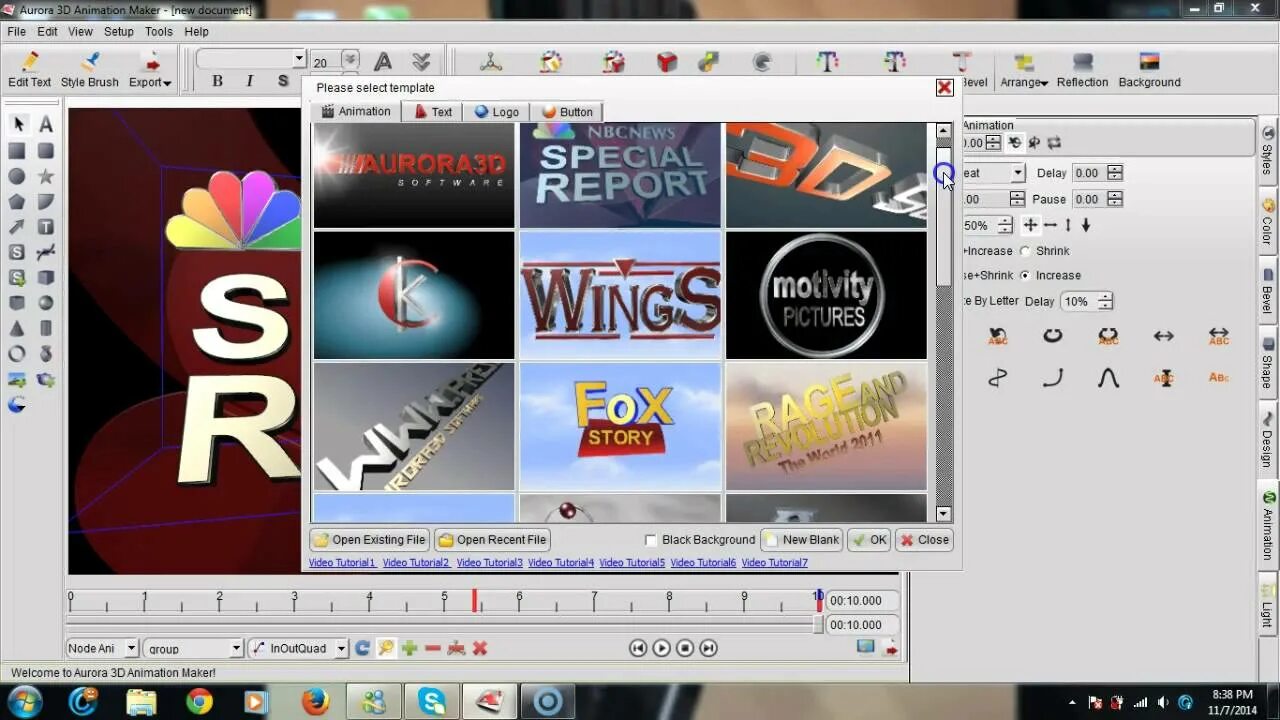The height and width of the screenshot is (720, 1280).
Task: Confirm template with OK button
Action: 868,540
